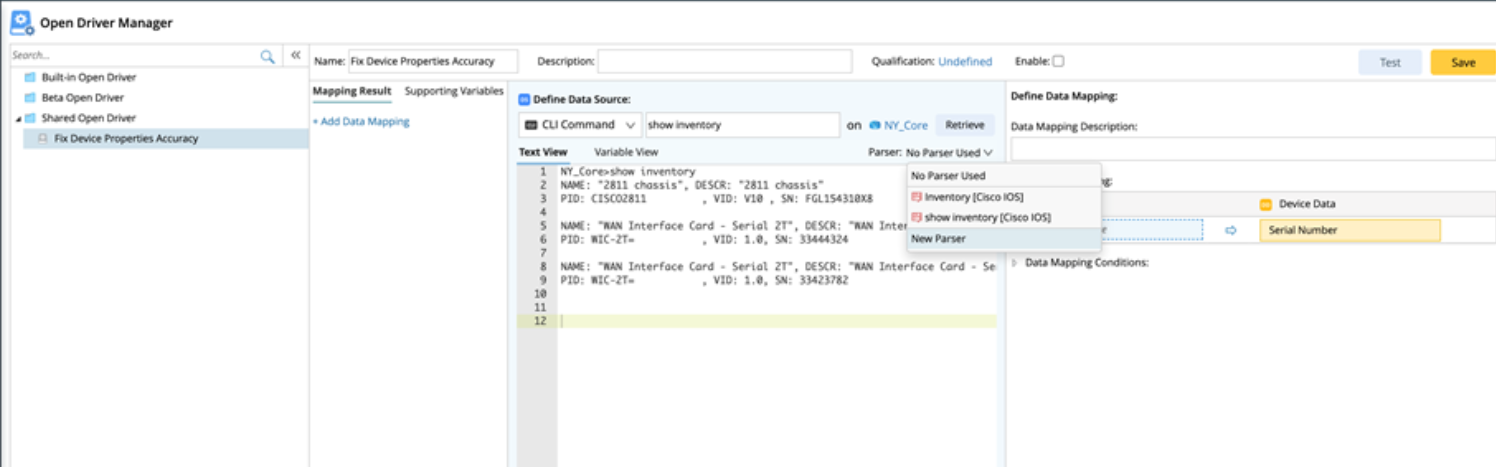Click the mapping arrow icon beside Serial Number

tap(1230, 230)
